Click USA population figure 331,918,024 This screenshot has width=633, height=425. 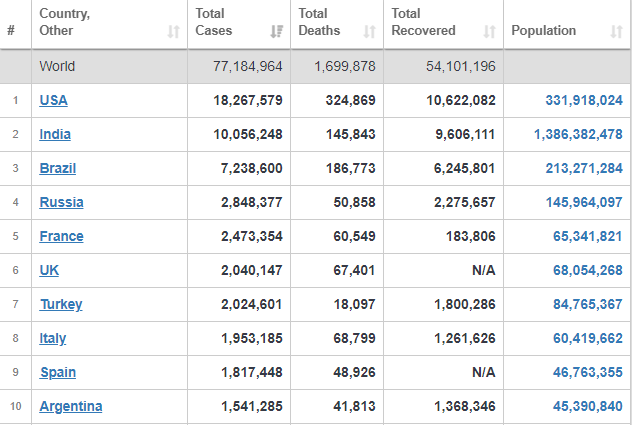[584, 100]
